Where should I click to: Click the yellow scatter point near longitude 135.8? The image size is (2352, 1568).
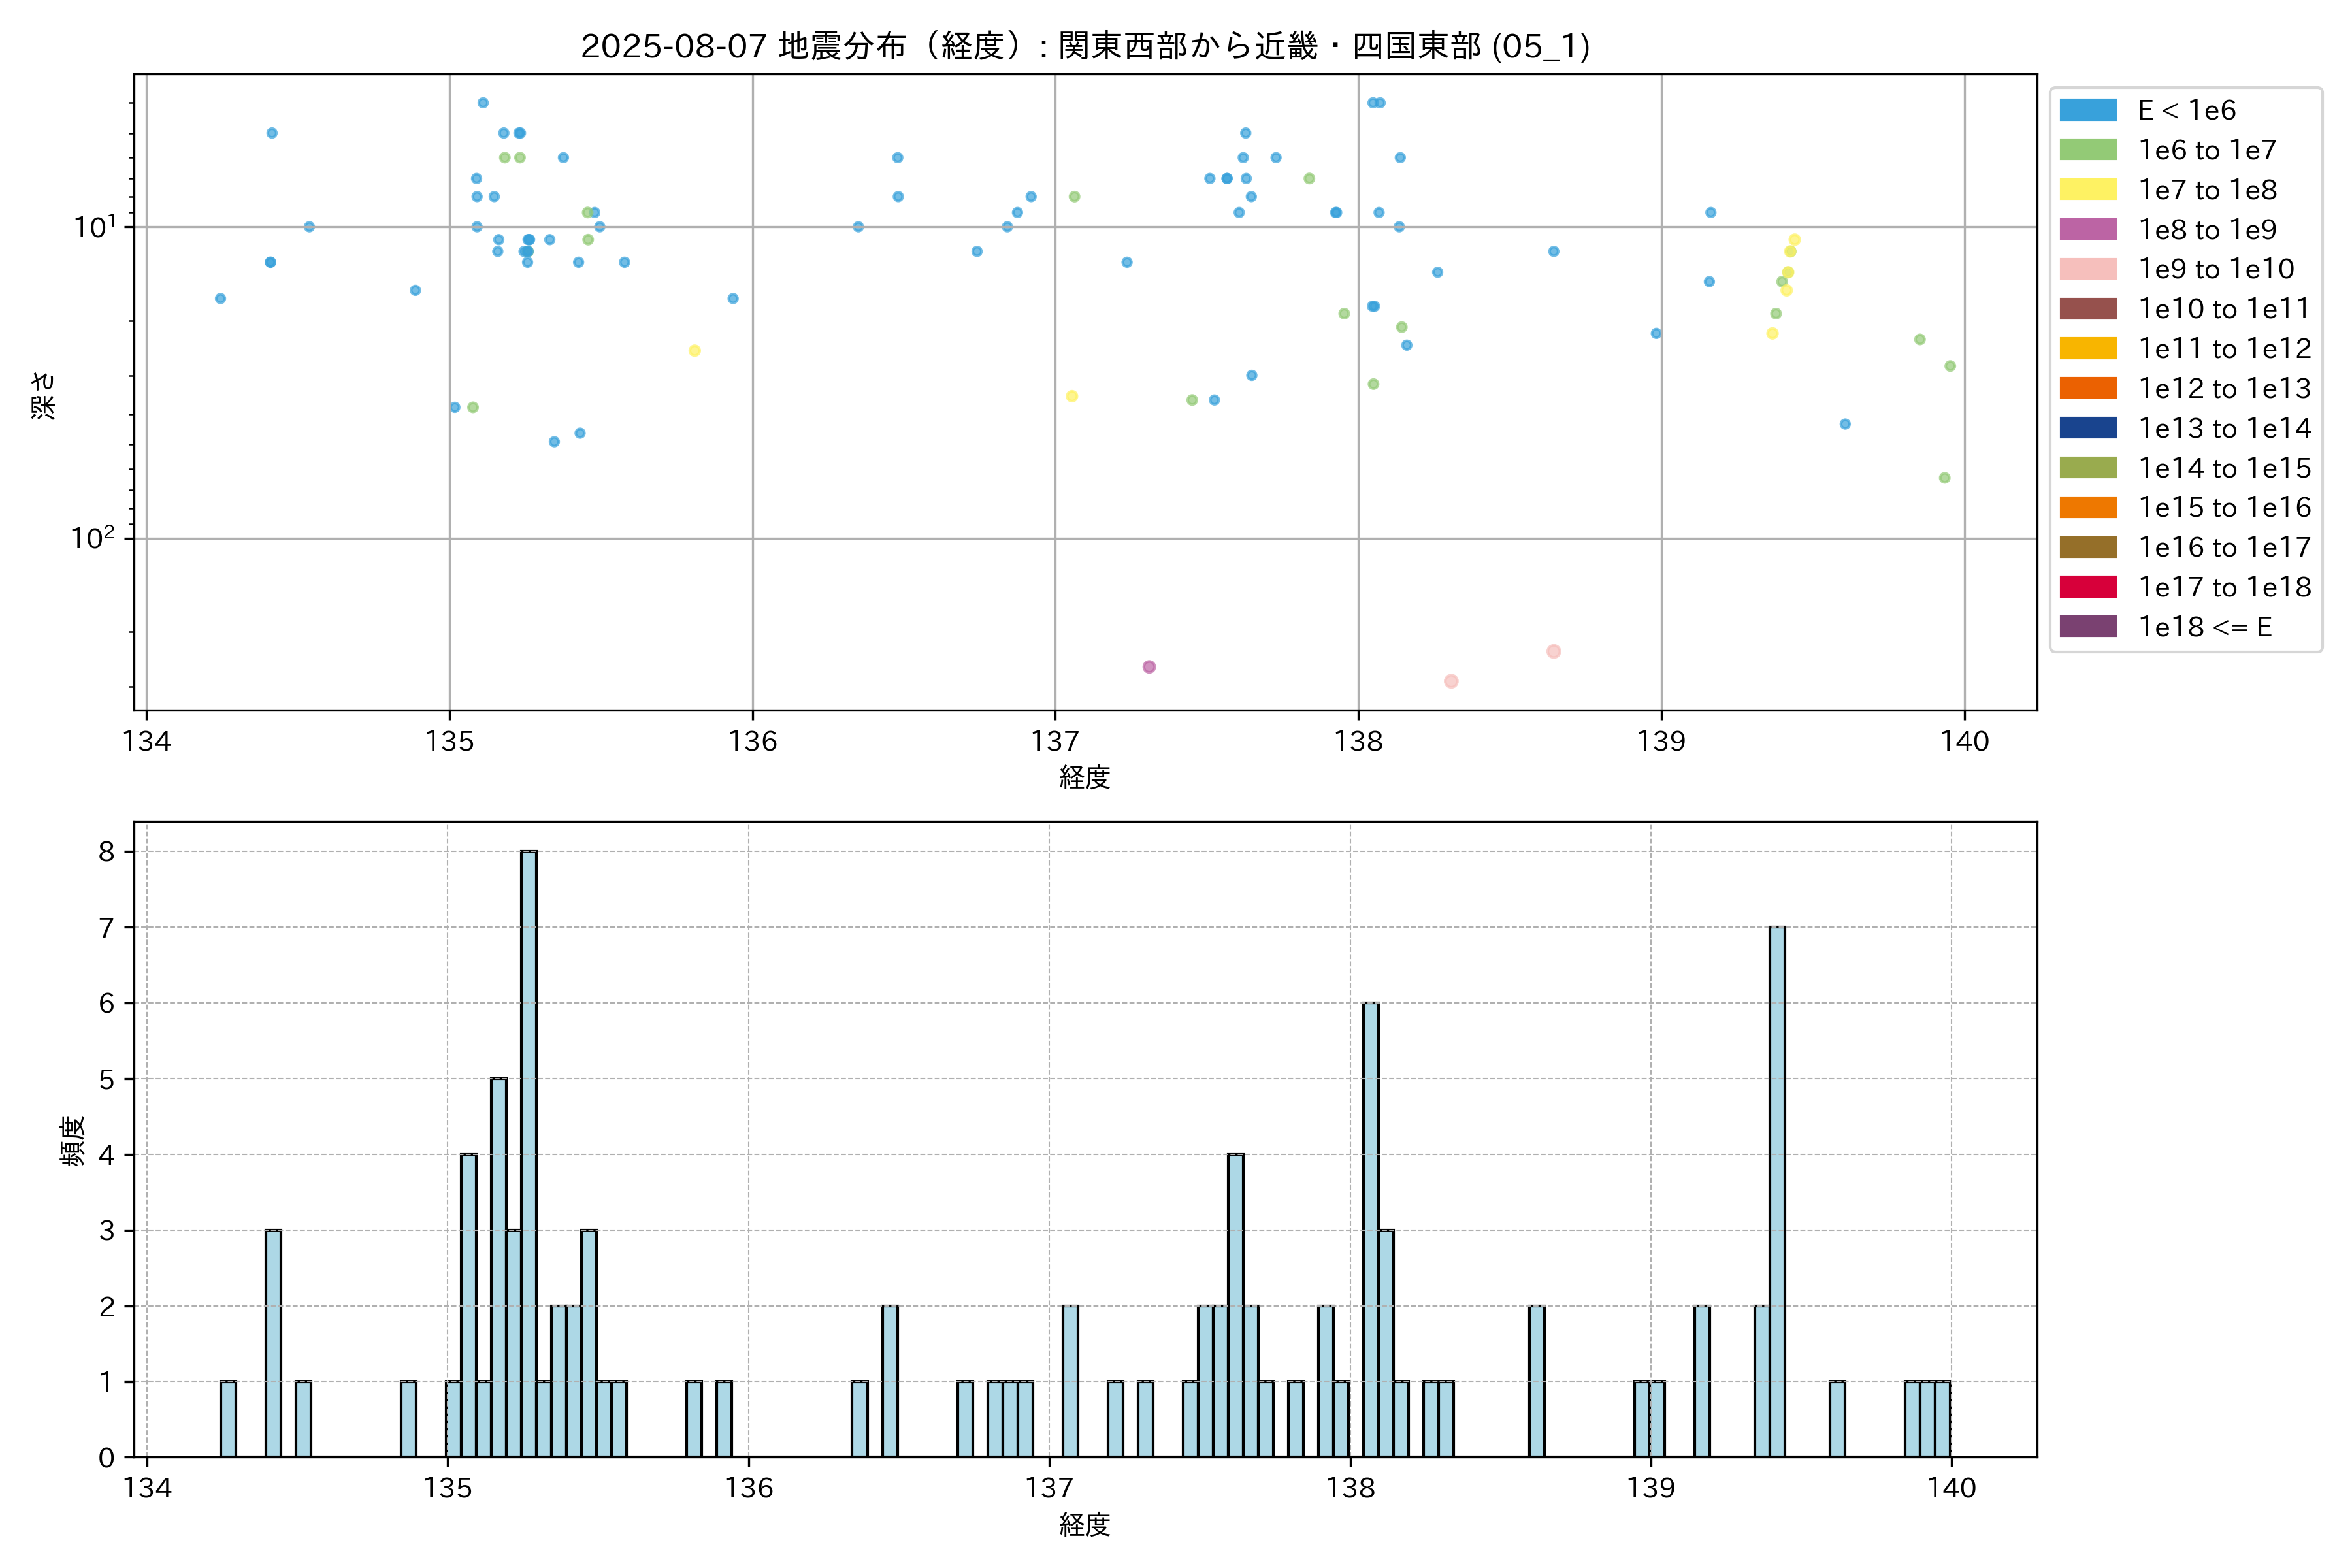tap(695, 351)
